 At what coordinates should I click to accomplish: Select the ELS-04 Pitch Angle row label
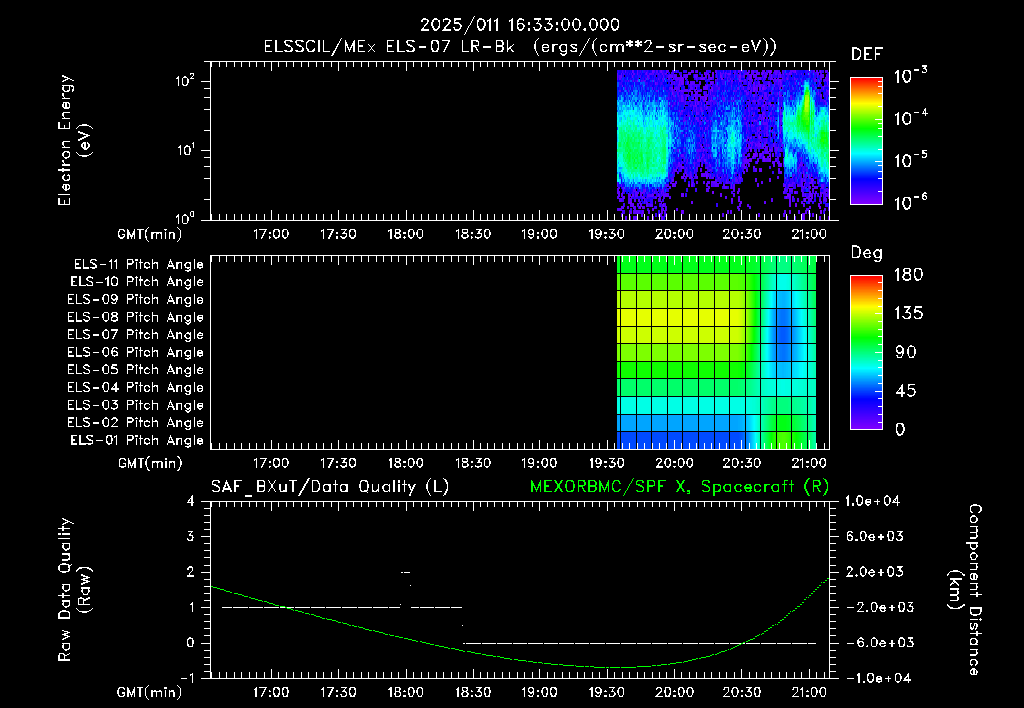point(135,387)
